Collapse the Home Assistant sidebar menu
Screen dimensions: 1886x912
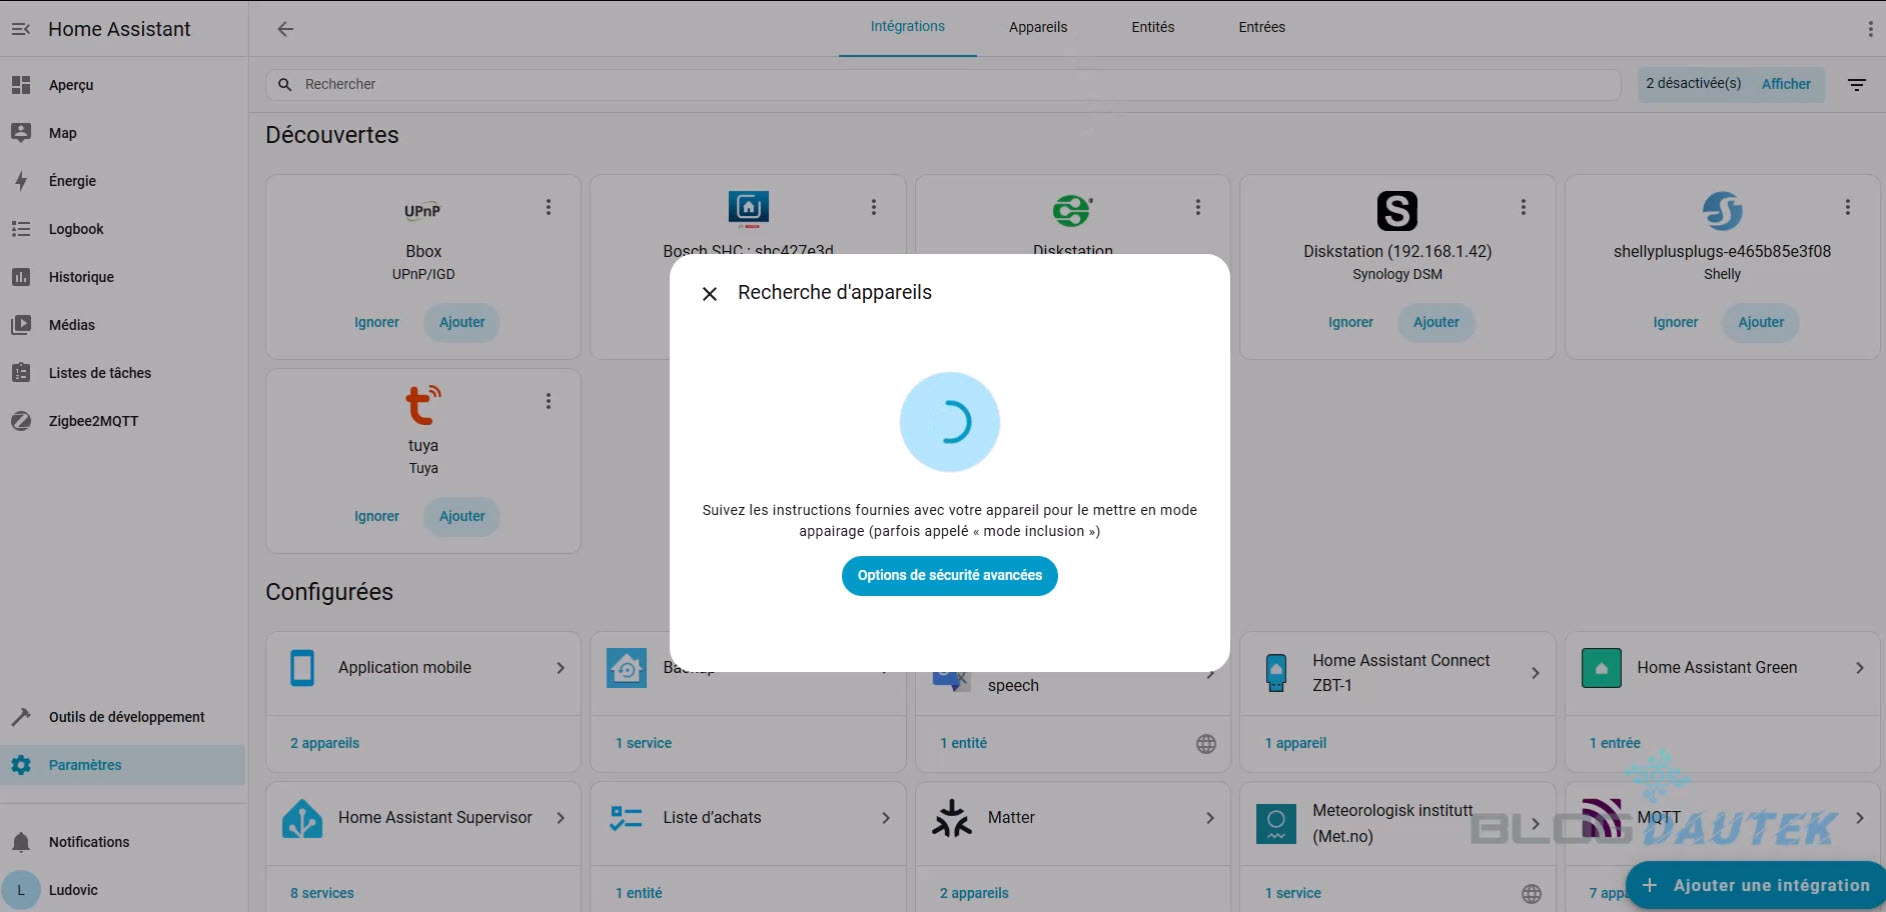(21, 29)
